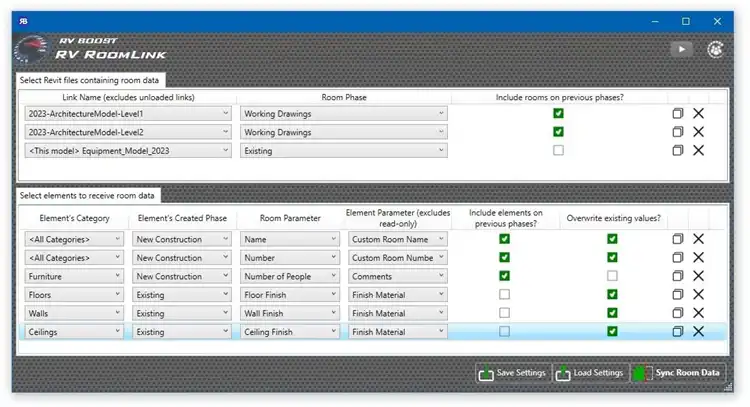Image resolution: width=750 pixels, height=407 pixels.
Task: Duplicate the Walls mapping row
Action: click(x=677, y=313)
